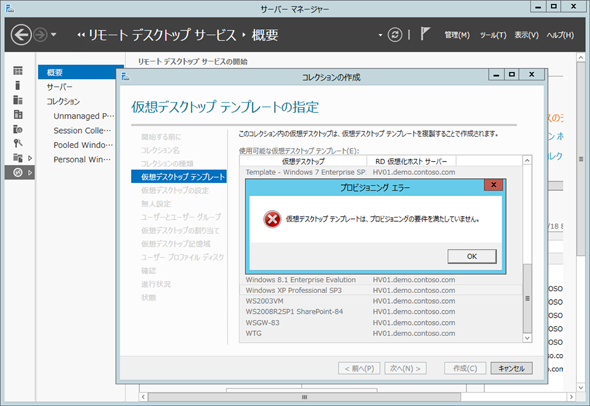Viewport: 590px width, 406px height.
Task: Select サーバー in the navigation pane
Action: point(59,87)
